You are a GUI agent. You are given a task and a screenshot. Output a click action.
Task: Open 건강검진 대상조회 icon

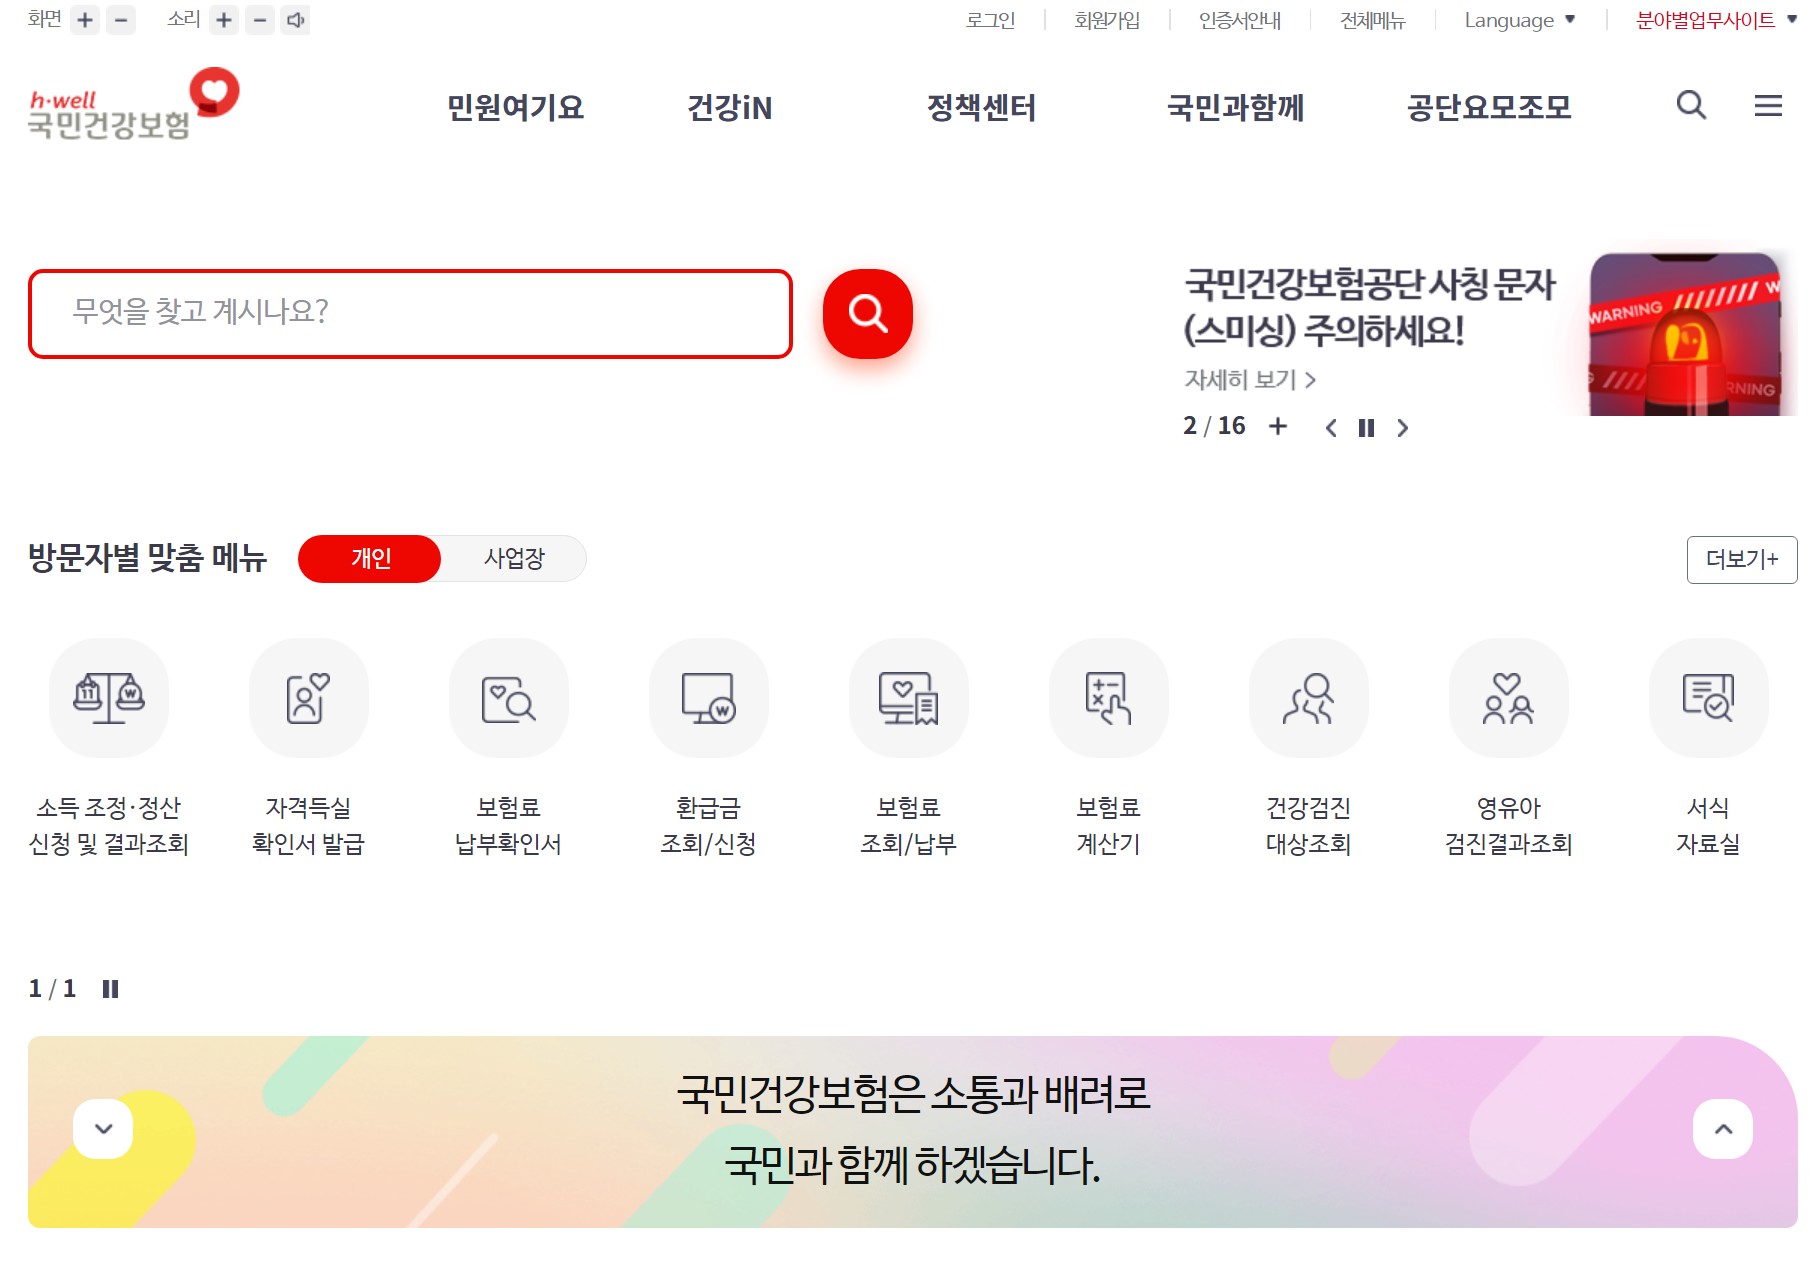click(x=1309, y=698)
